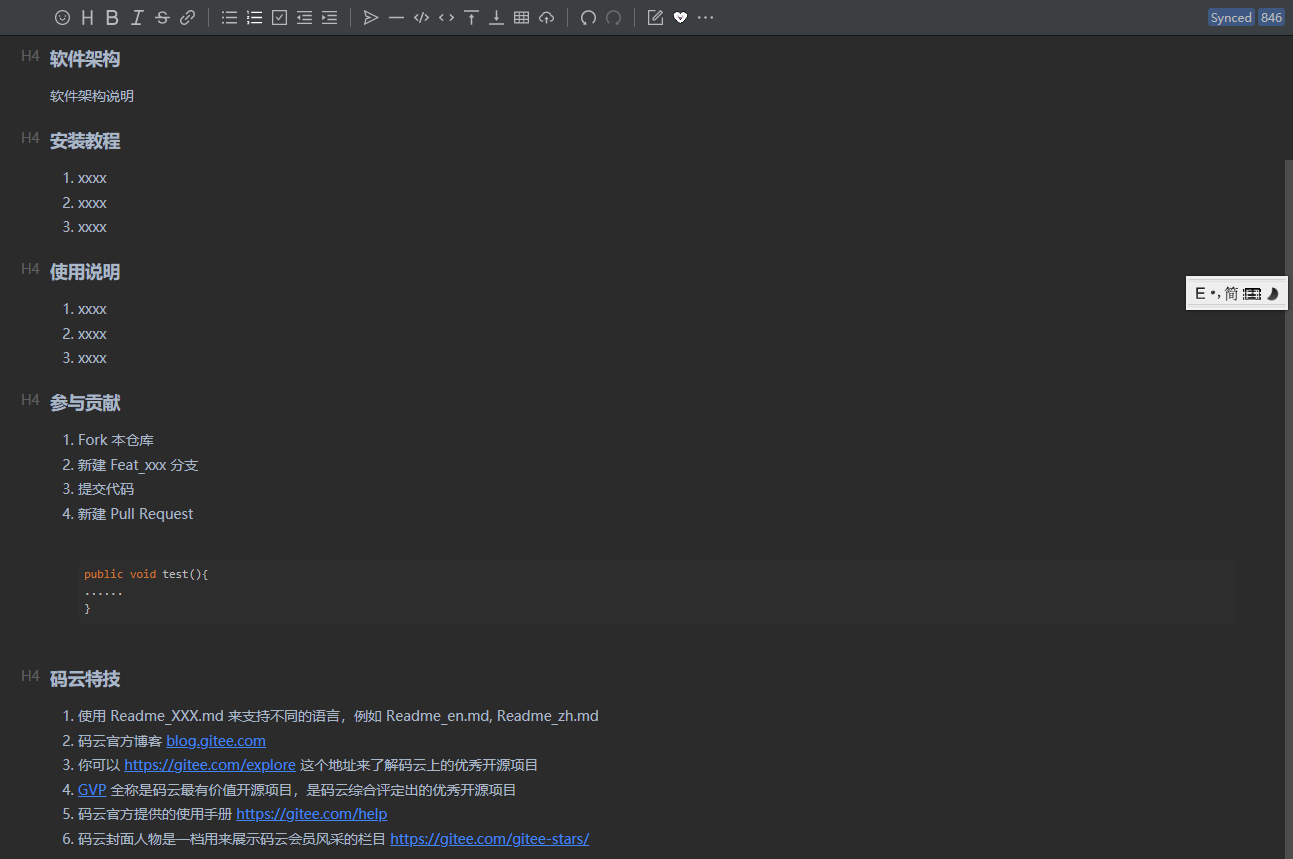Apply strikethrough formatting

point(162,17)
